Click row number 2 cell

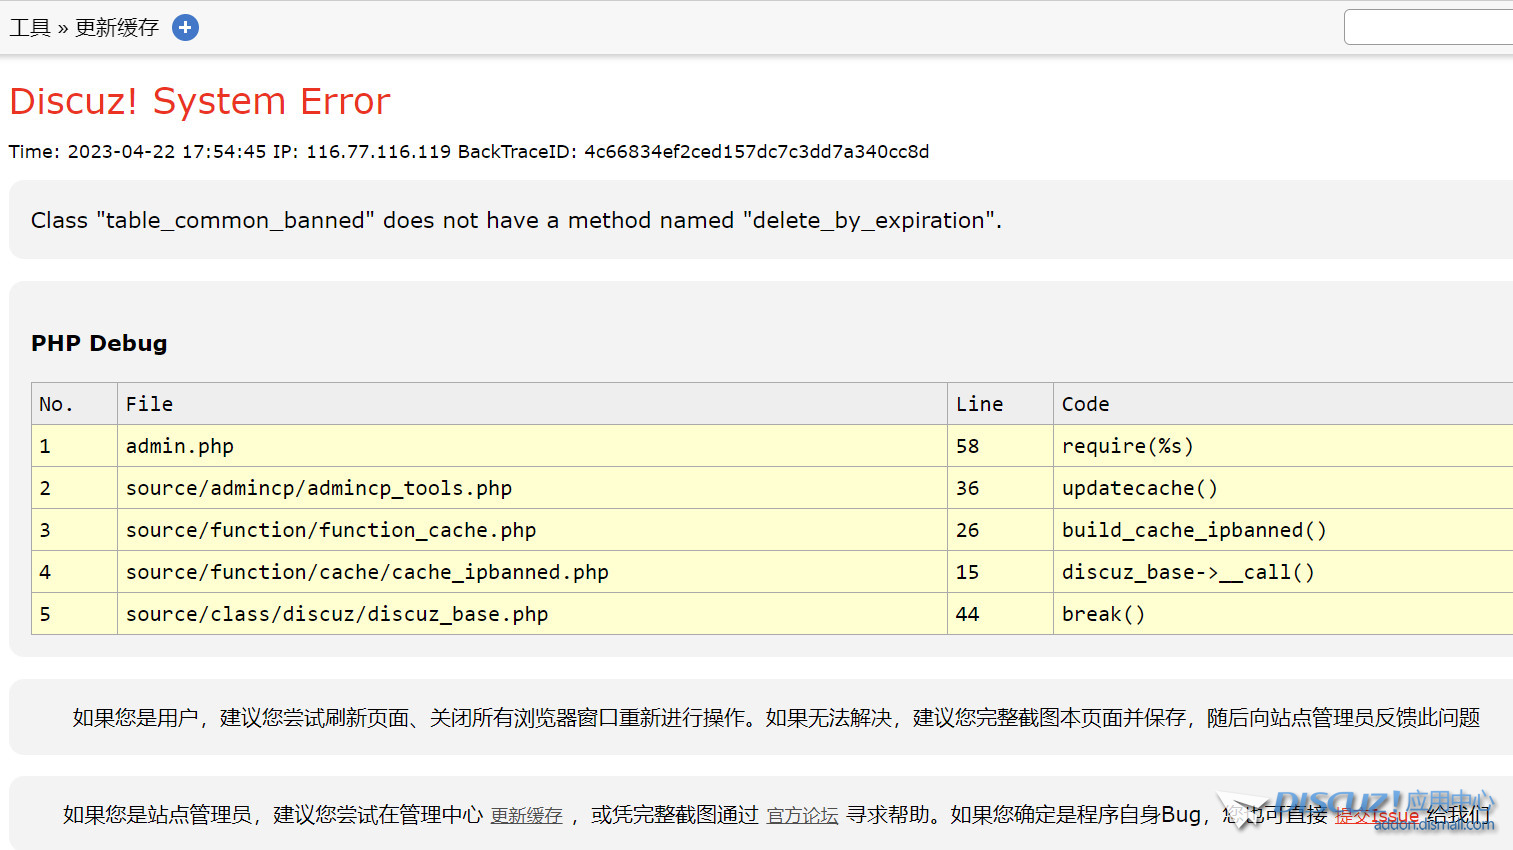(75, 488)
